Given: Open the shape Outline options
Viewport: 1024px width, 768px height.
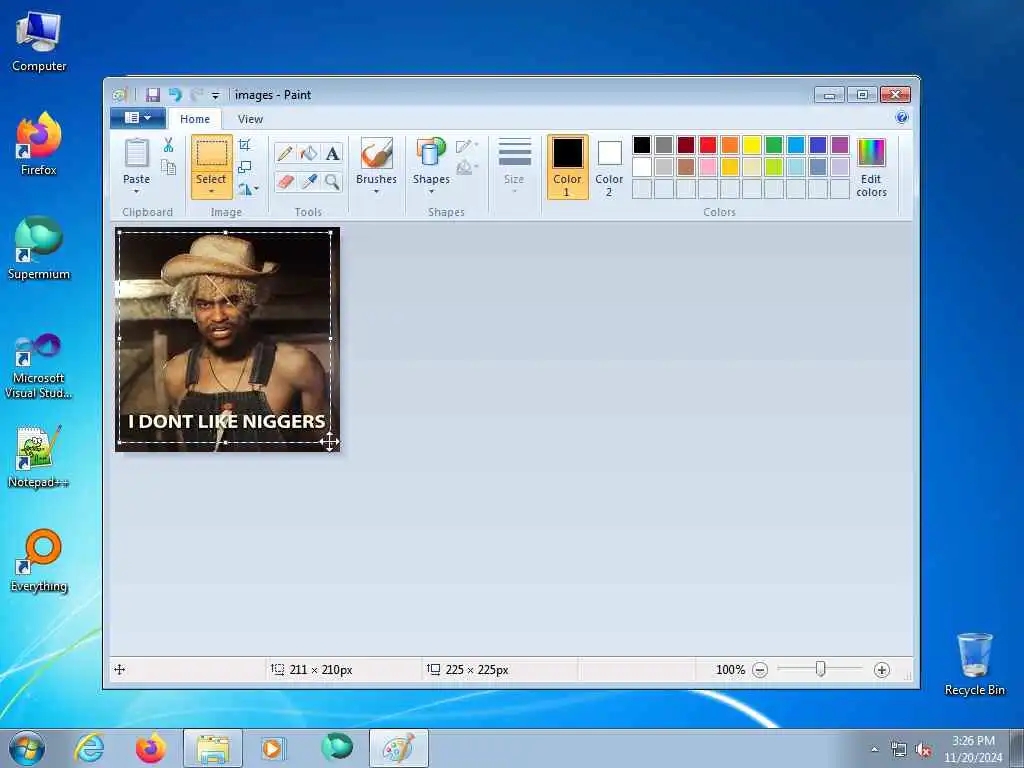Looking at the screenshot, I should click(x=467, y=146).
